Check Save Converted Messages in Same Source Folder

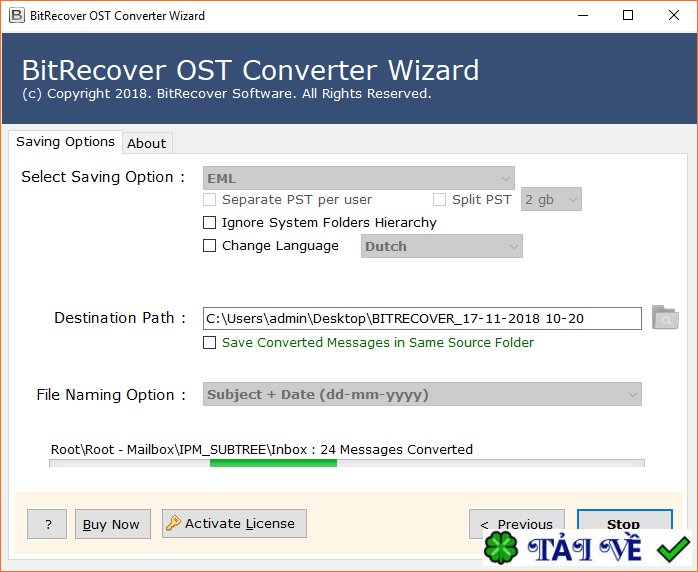click(x=209, y=342)
